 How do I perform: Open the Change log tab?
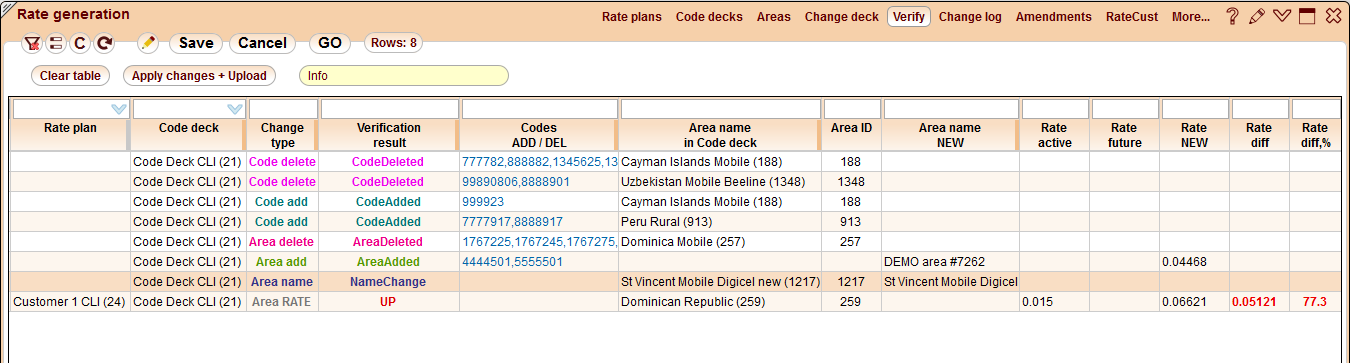[970, 17]
